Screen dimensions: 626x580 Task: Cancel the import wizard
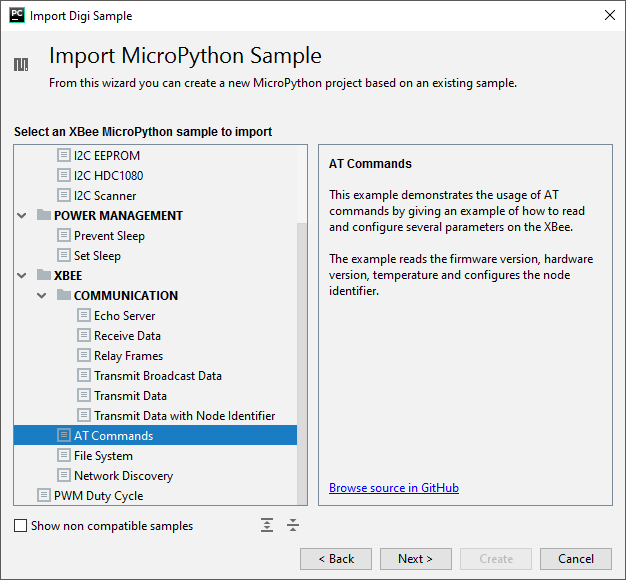pyautogui.click(x=576, y=559)
